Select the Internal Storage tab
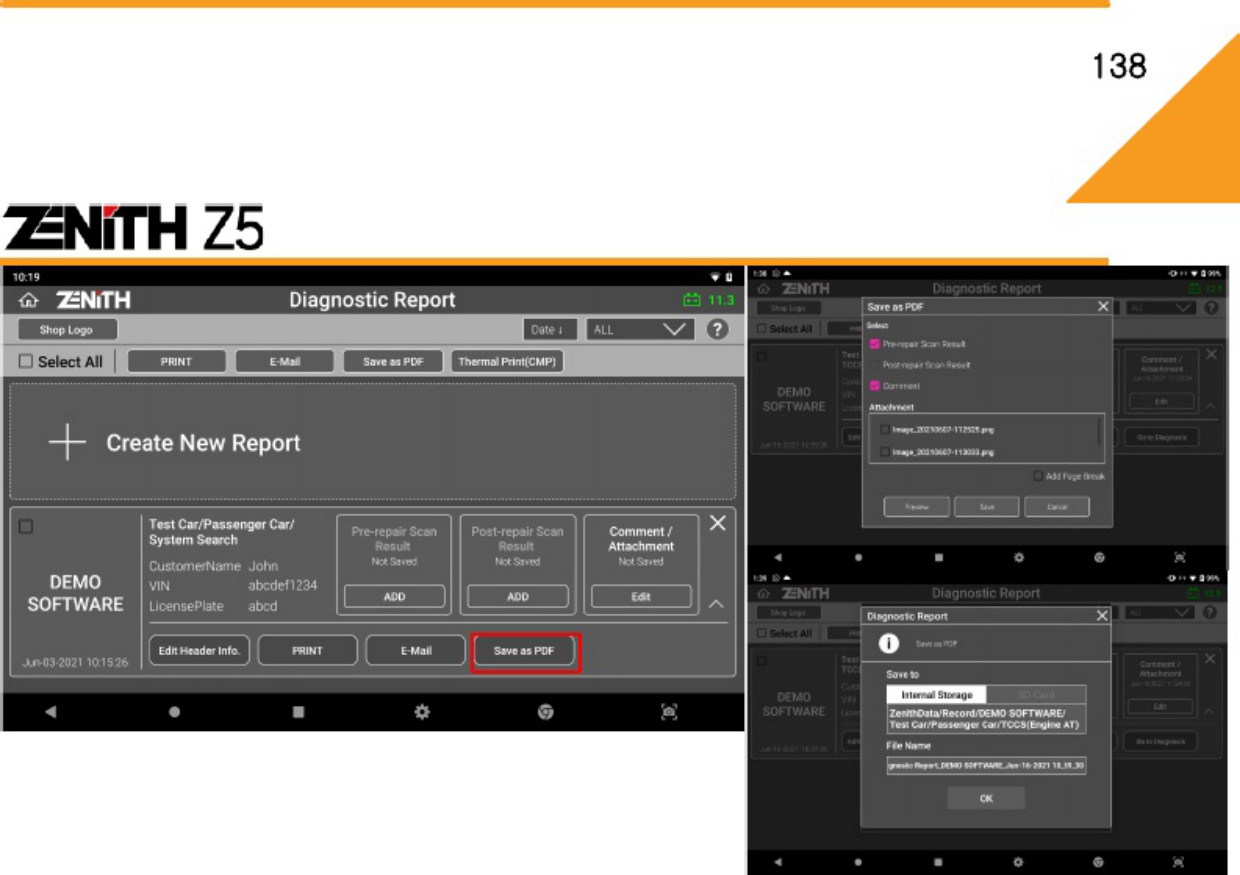 (937, 695)
